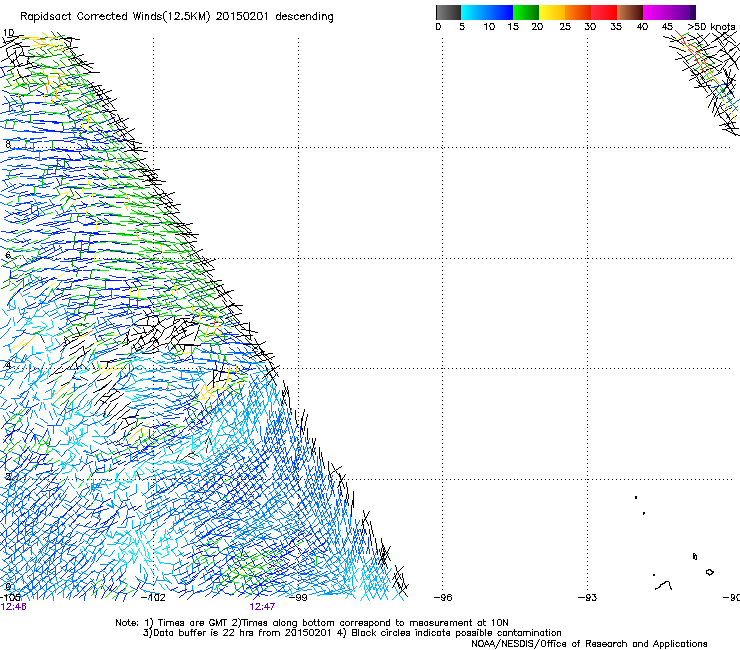740x650 pixels.
Task: Click the green 15-20 knots color swatch
Action: click(x=526, y=12)
